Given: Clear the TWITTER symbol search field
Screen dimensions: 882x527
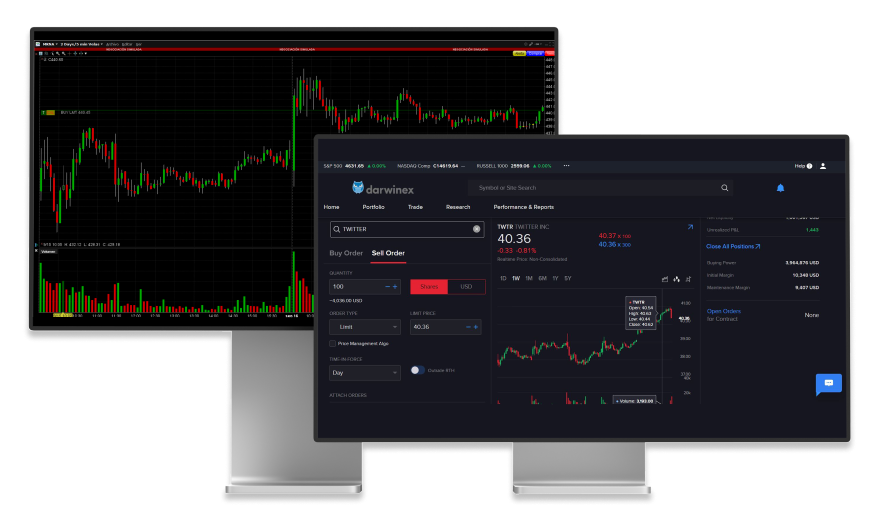Looking at the screenshot, I should tap(476, 229).
